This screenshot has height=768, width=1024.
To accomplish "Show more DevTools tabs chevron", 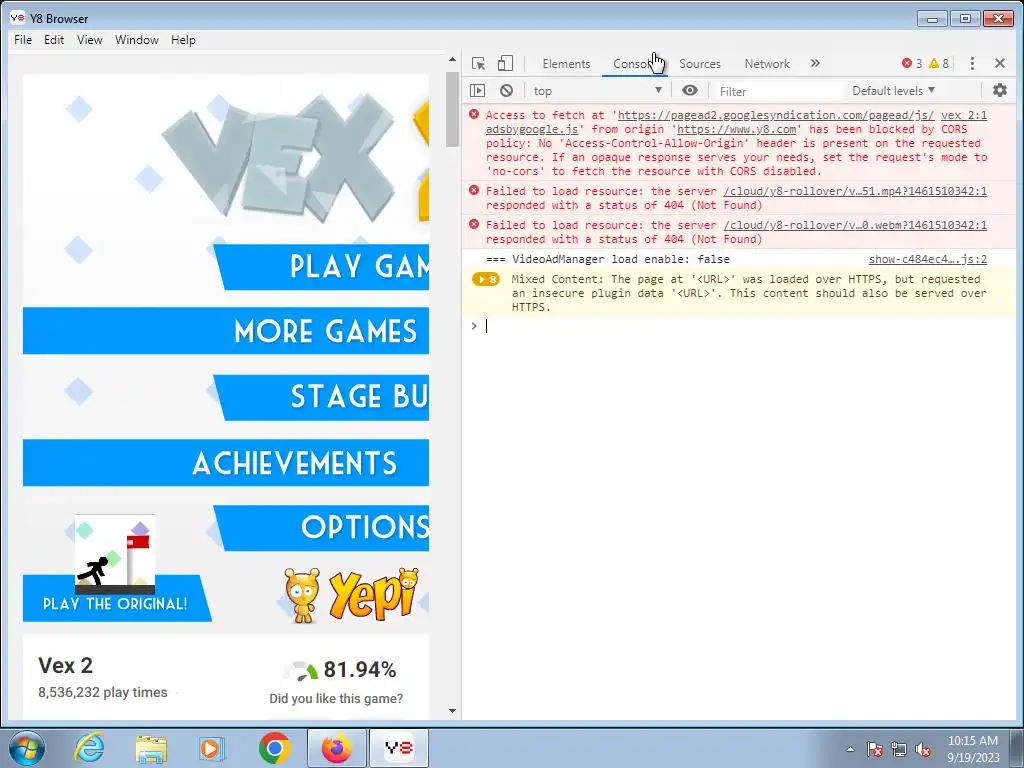I will coord(815,63).
